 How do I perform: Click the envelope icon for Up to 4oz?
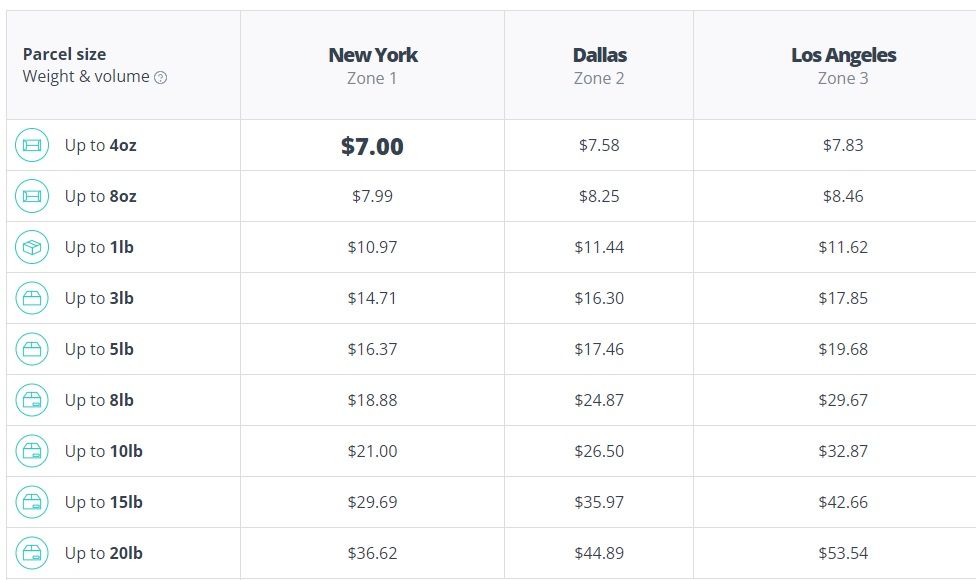[x=32, y=145]
